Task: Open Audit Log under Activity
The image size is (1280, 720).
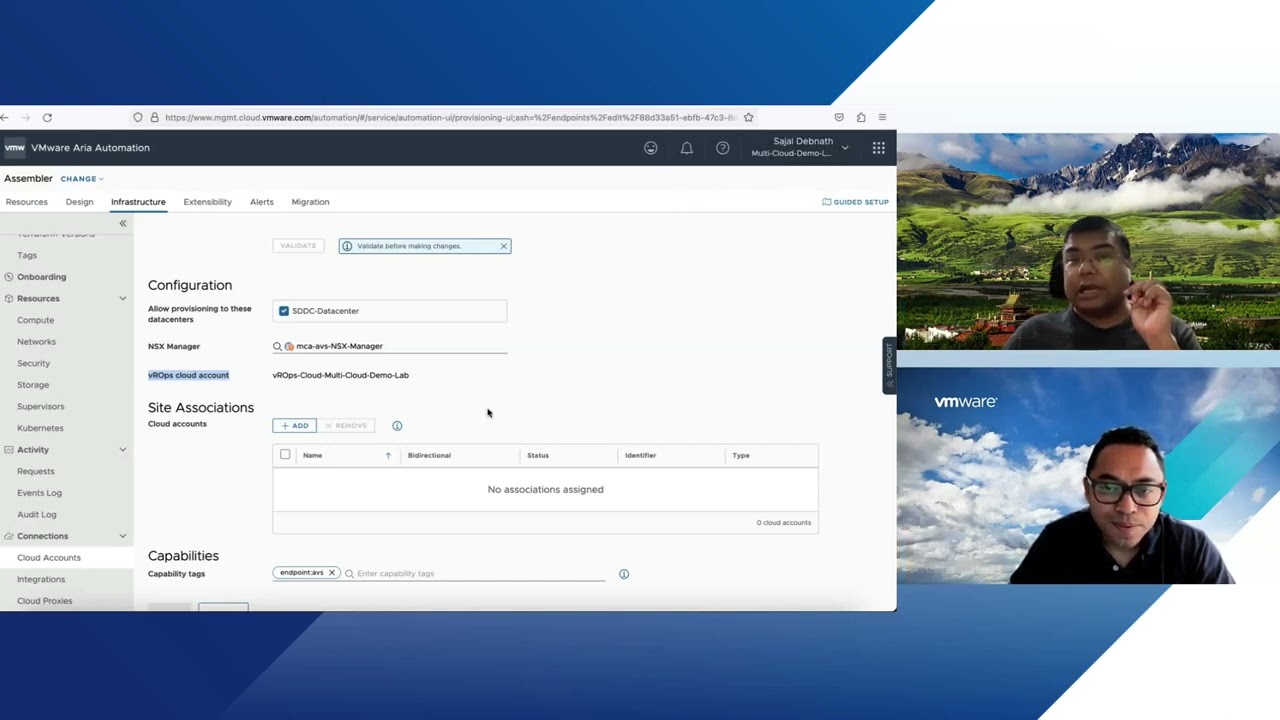Action: [37, 514]
